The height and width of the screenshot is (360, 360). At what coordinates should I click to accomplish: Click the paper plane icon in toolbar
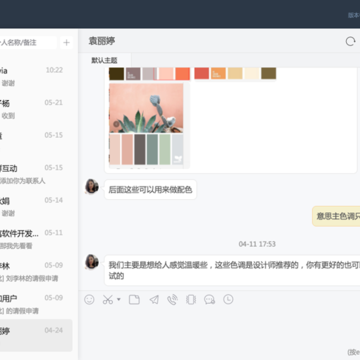coord(154,299)
